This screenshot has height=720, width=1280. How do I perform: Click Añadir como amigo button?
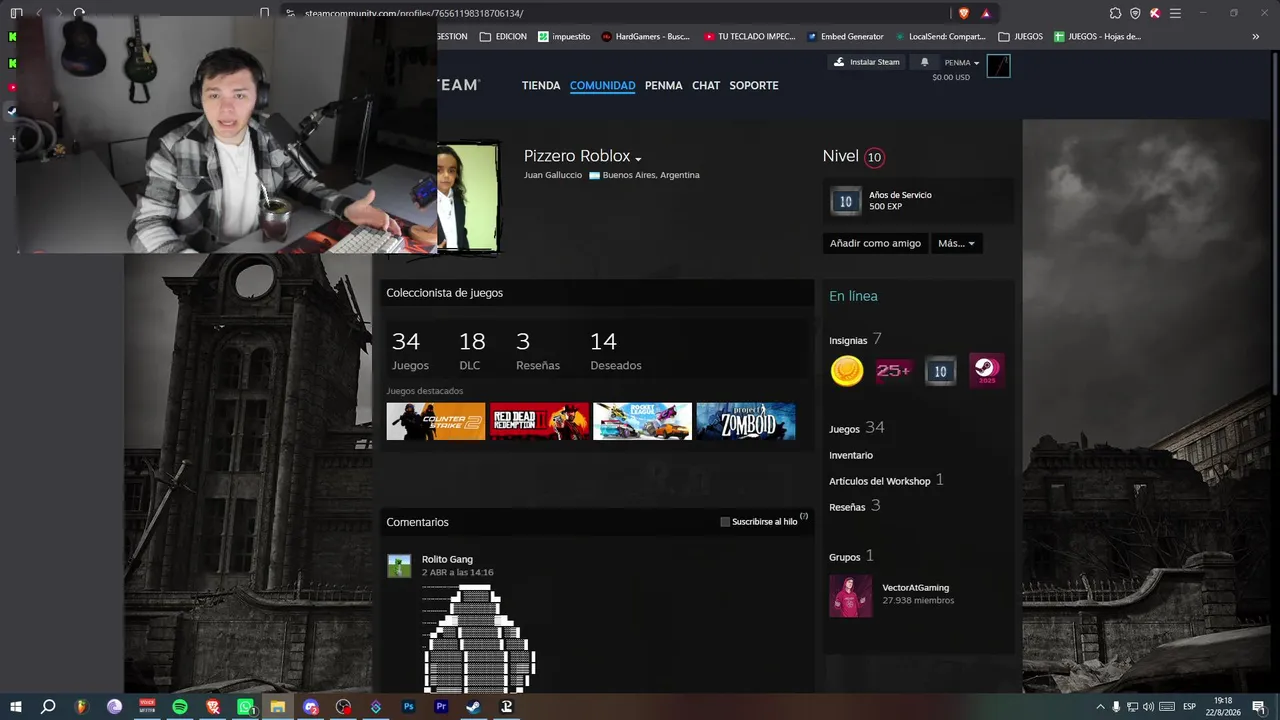point(875,243)
